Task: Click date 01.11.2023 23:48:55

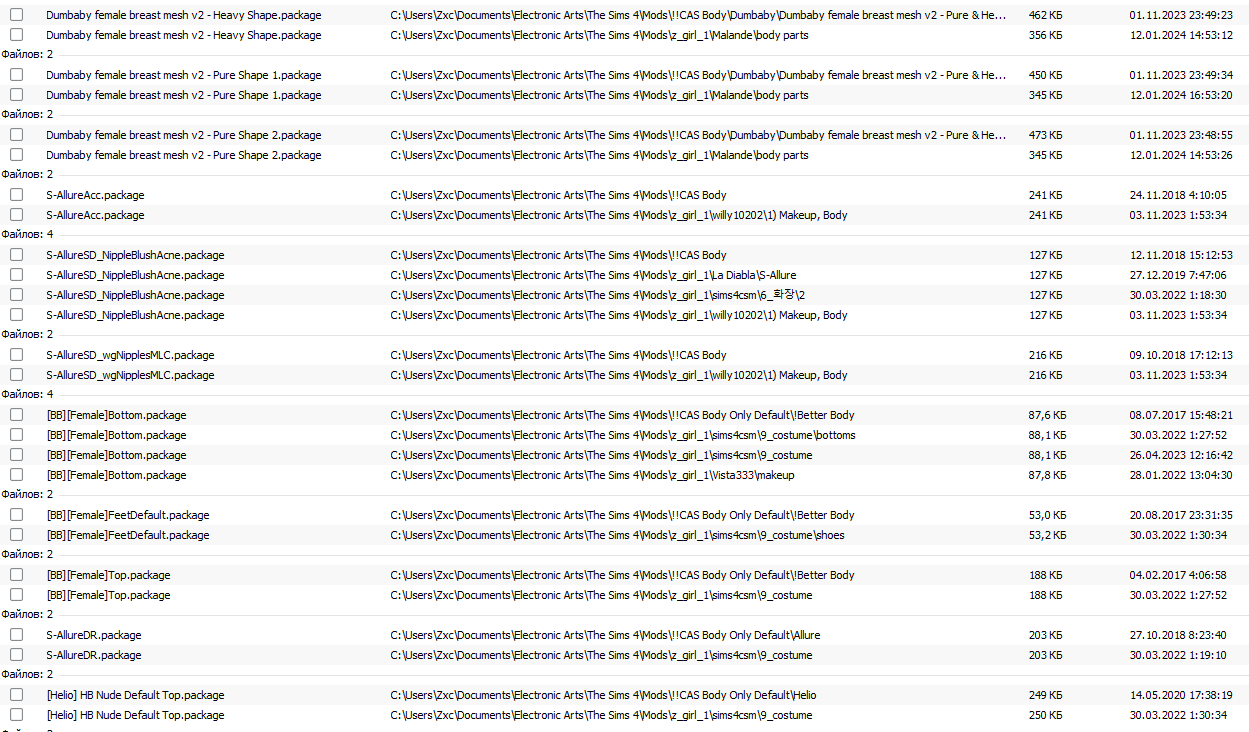Action: tap(1181, 135)
